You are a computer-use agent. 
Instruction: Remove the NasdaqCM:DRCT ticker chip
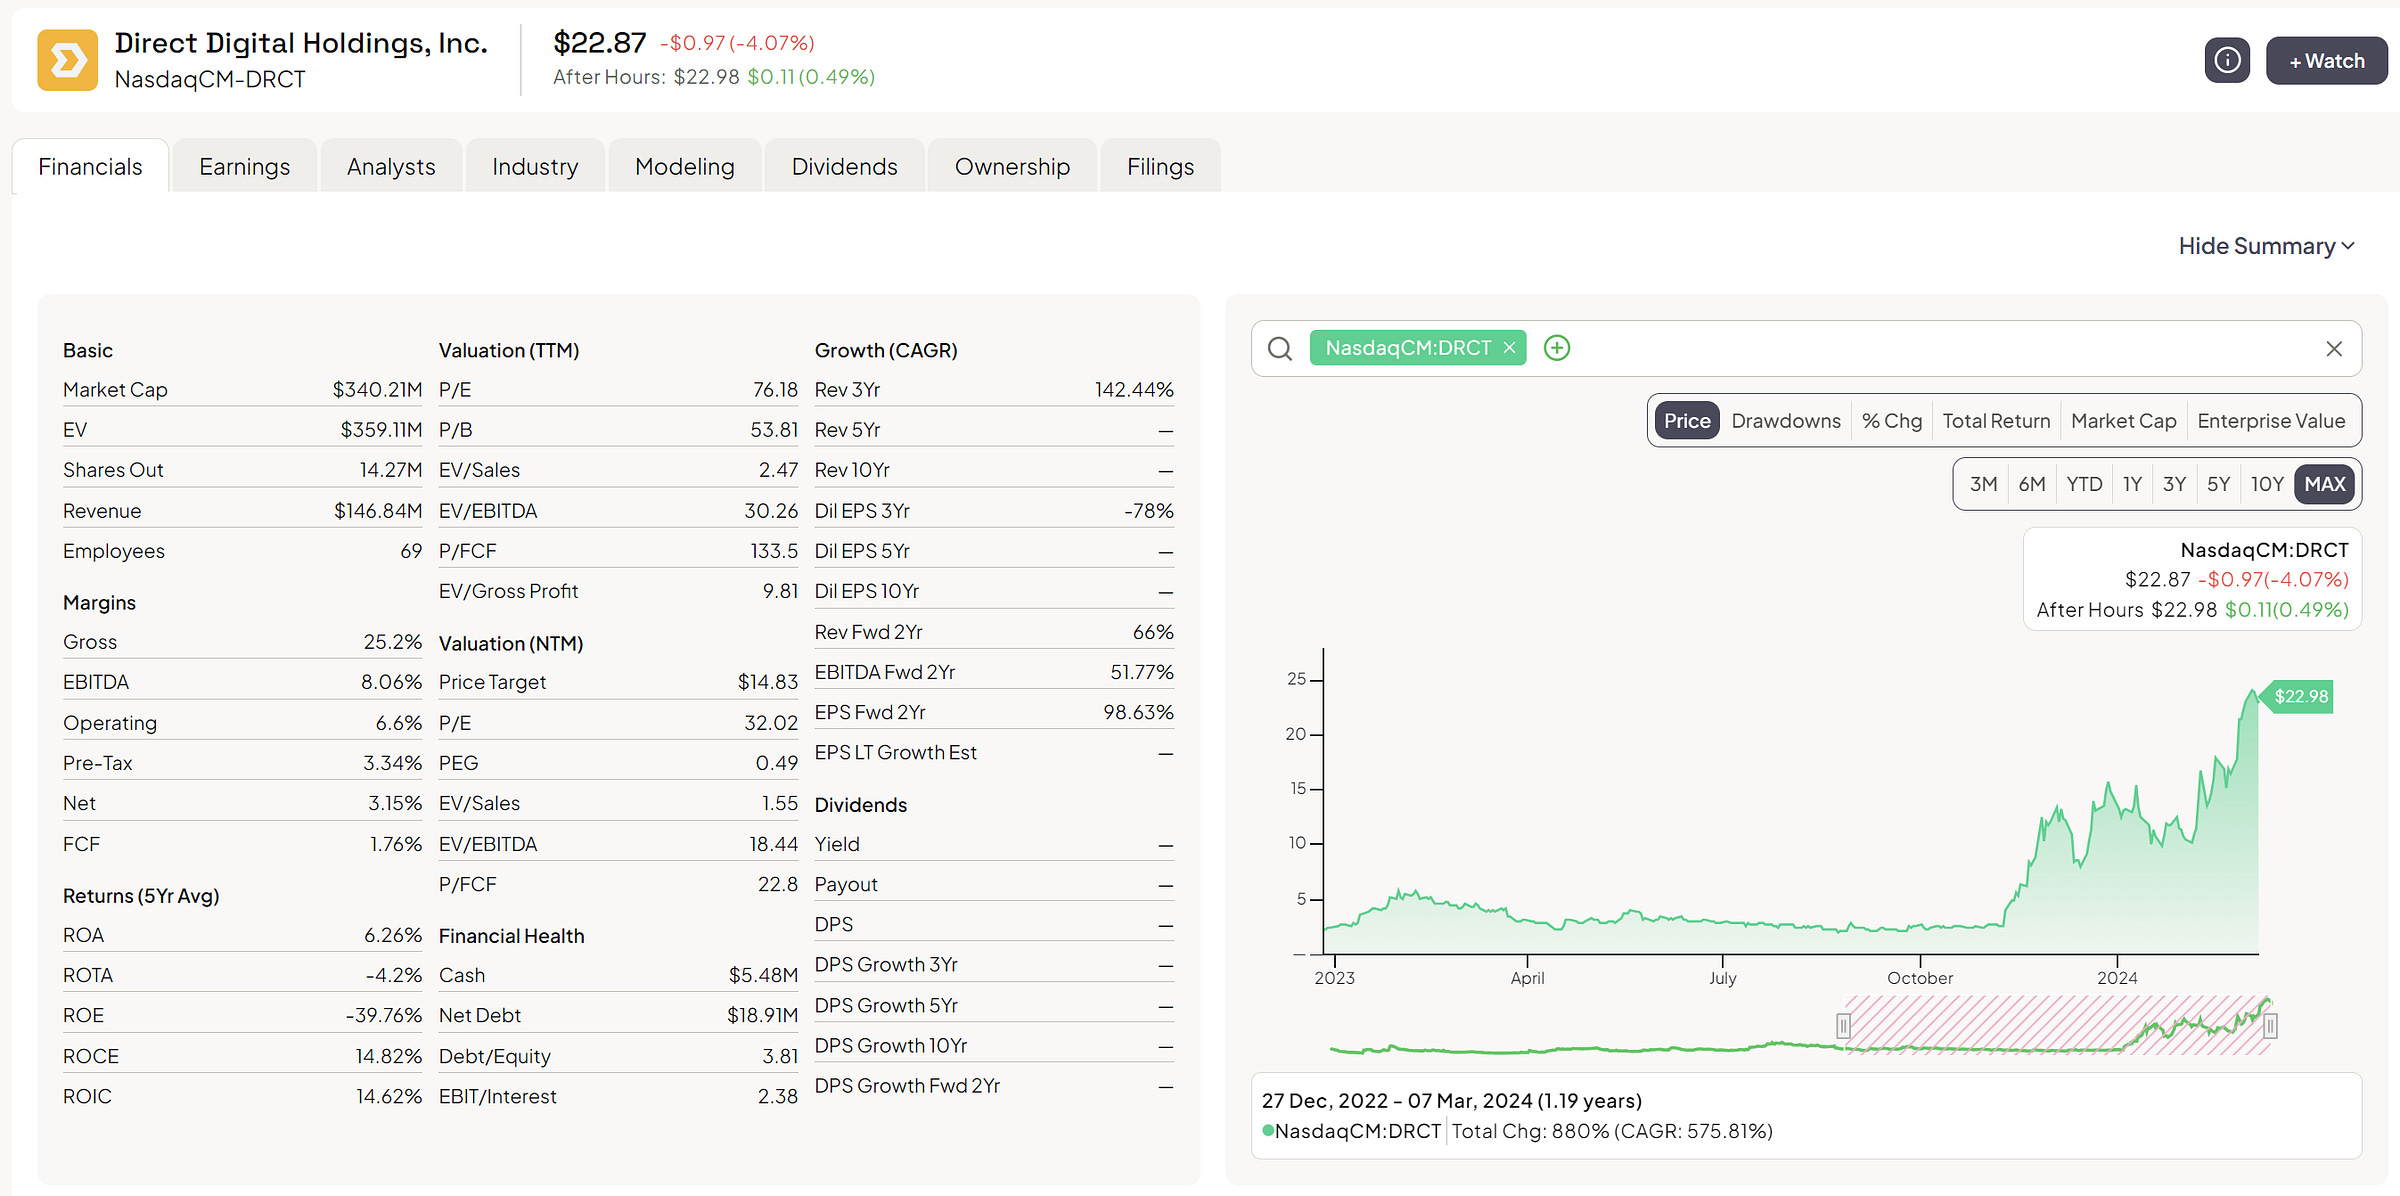pos(1509,348)
